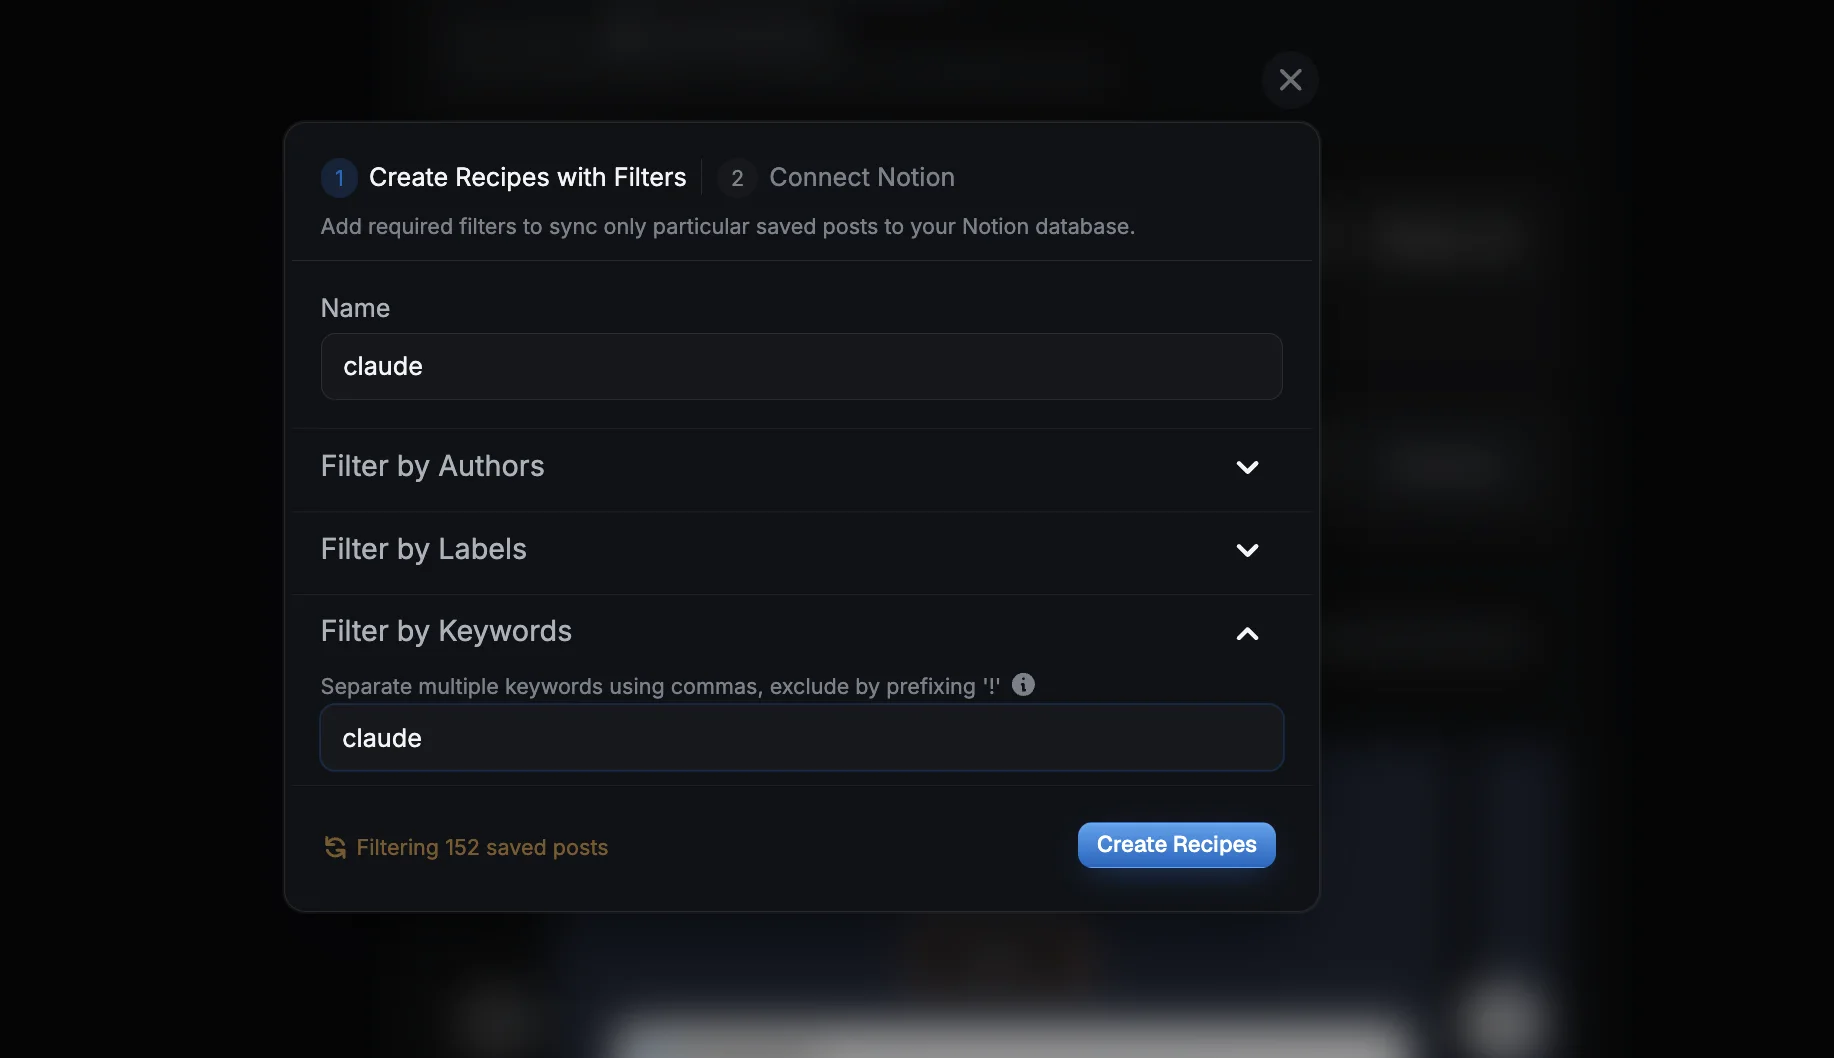Click the step number 1 badge
The height and width of the screenshot is (1058, 1834).
click(339, 178)
